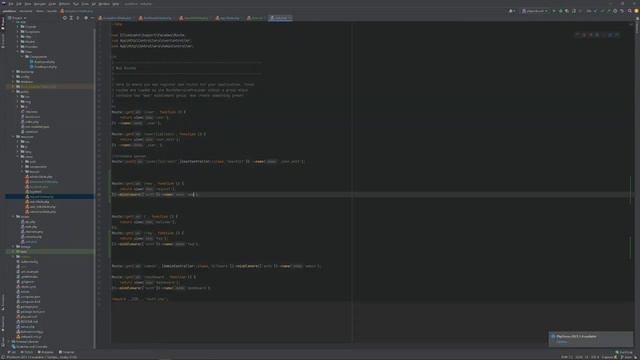Open the Edit menu
The image size is (640, 360).
tap(19, 4)
